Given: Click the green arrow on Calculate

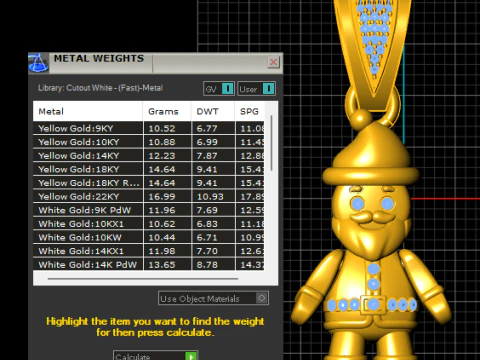Looking at the screenshot, I should (x=191, y=356).
